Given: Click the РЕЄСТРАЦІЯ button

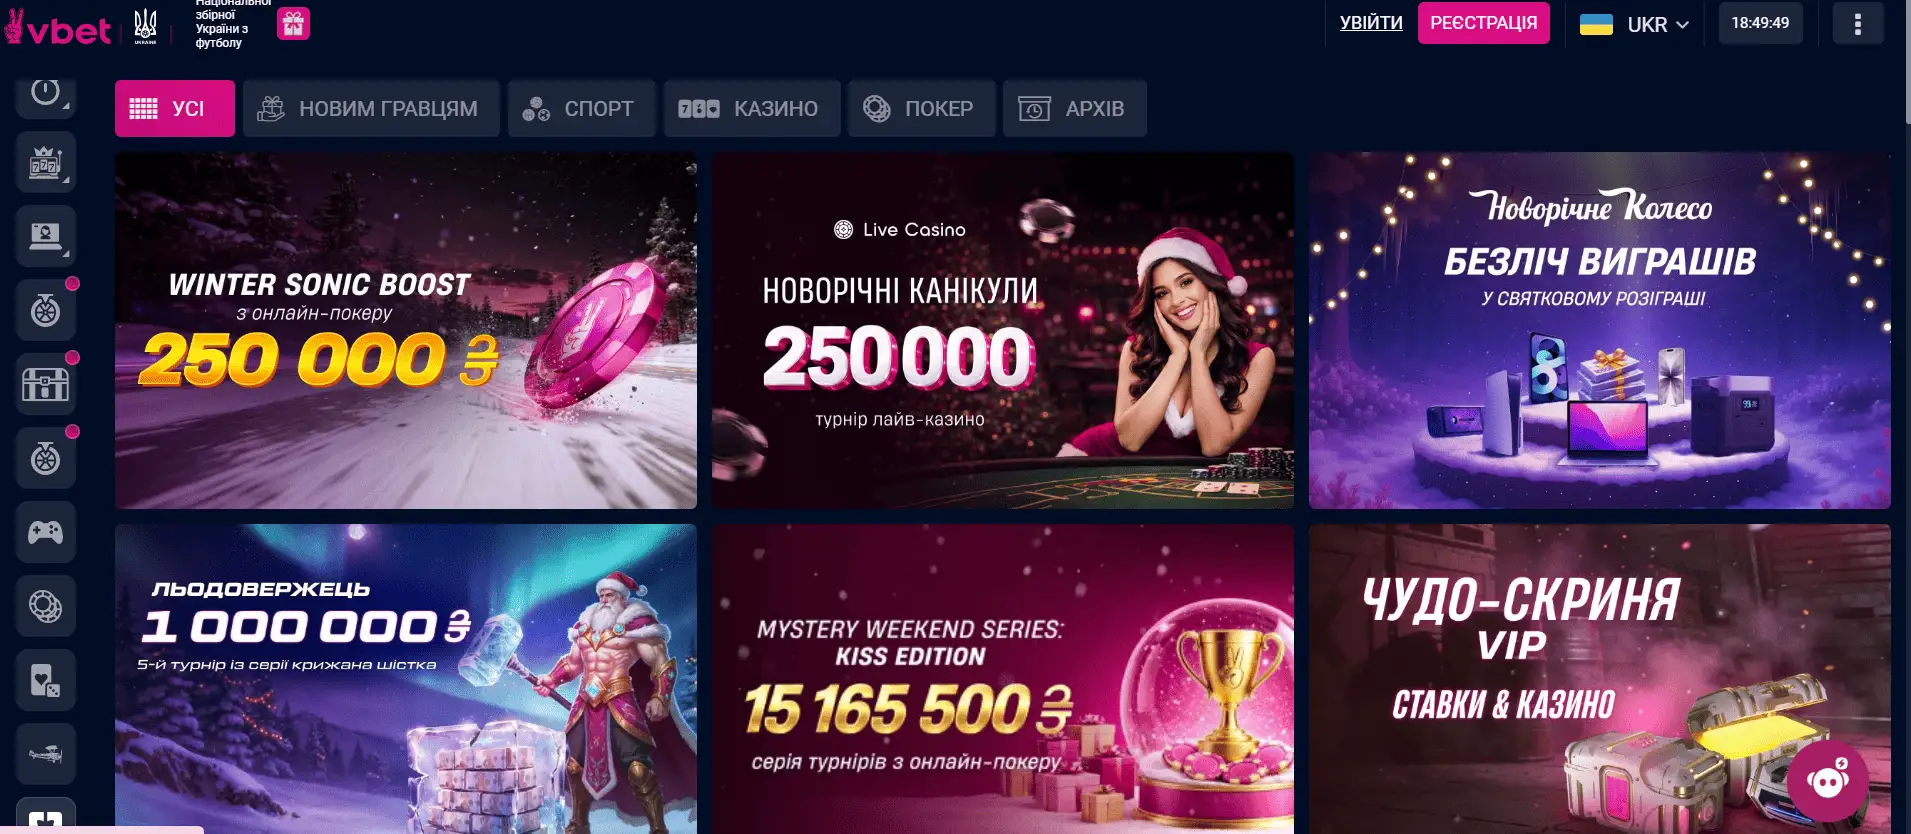Looking at the screenshot, I should click(1484, 23).
